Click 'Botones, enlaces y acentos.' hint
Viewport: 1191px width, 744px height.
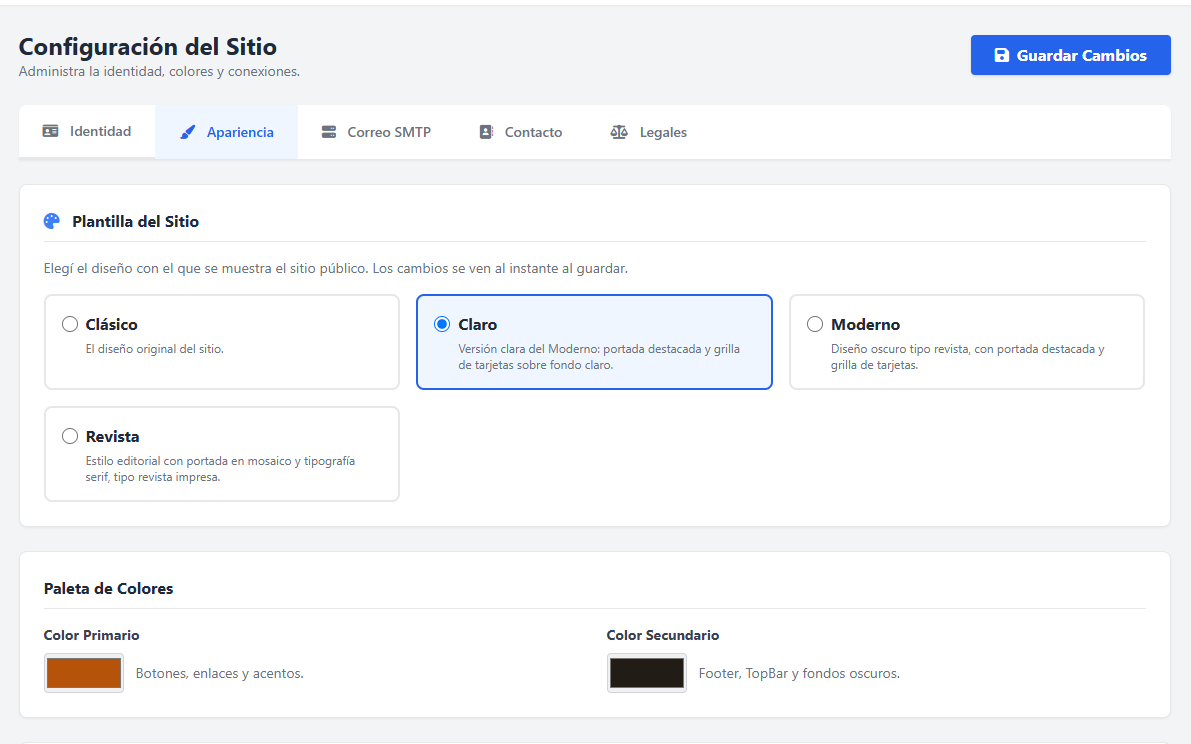(x=220, y=673)
